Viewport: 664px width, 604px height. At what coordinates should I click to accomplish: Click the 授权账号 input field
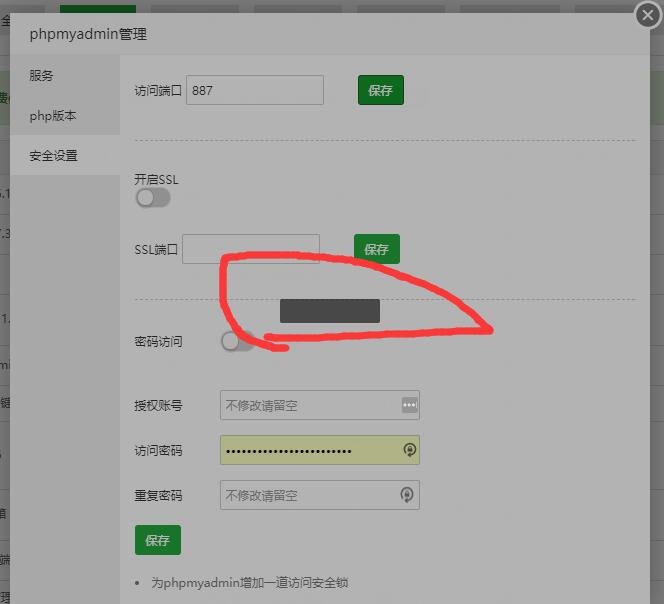[320, 405]
